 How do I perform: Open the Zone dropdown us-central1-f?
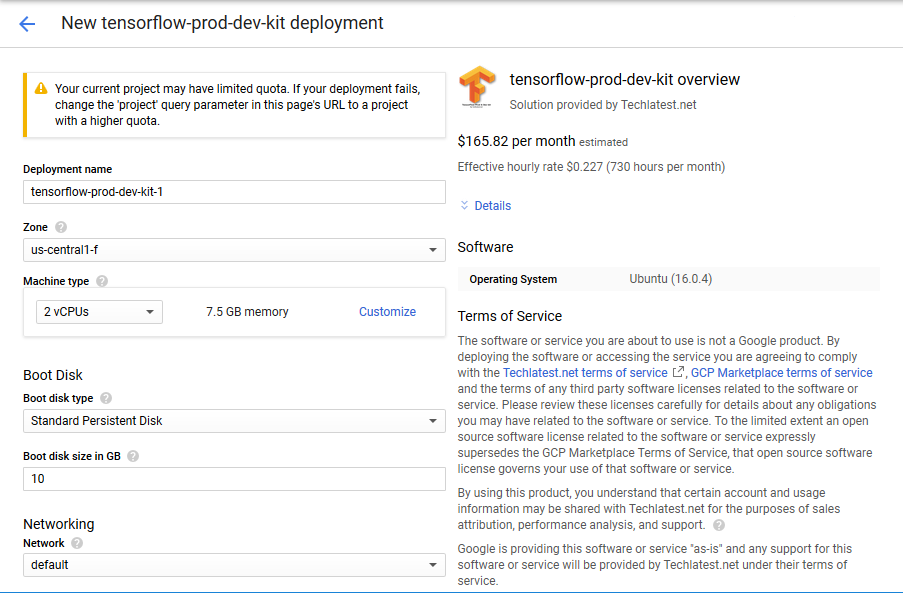[x=234, y=250]
